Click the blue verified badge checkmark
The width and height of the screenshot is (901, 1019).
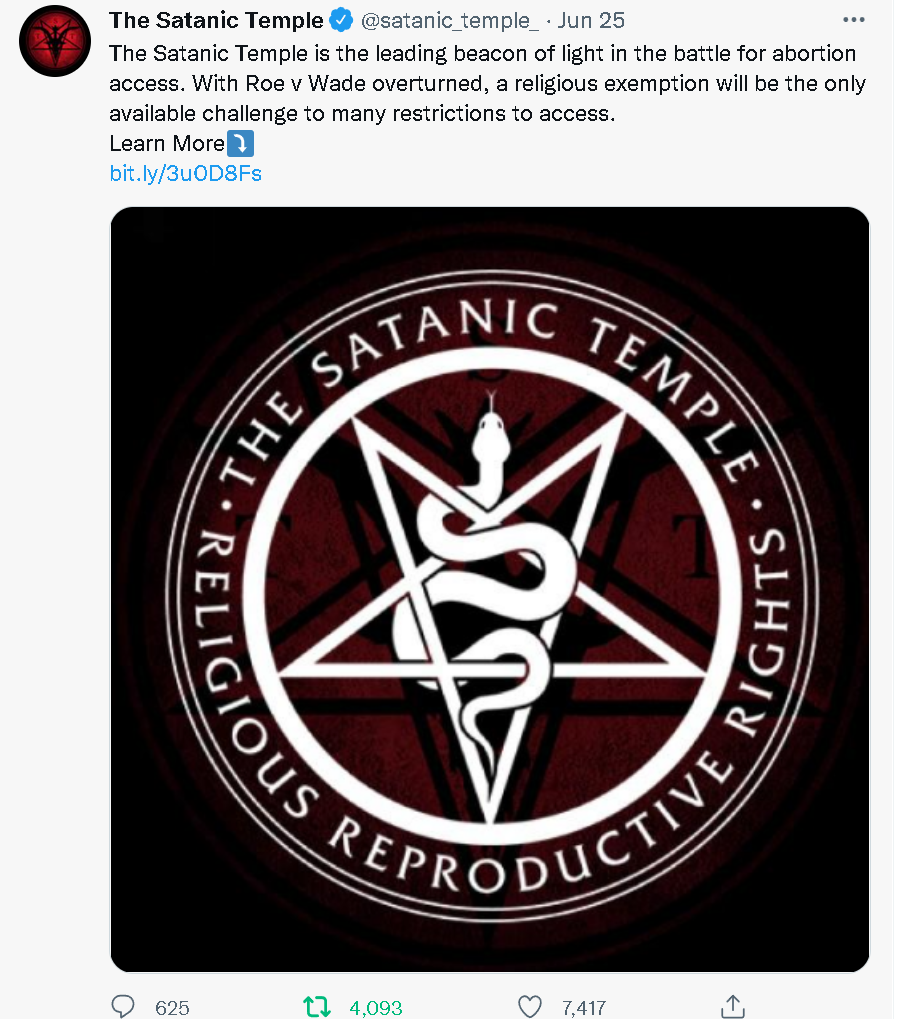tap(341, 20)
